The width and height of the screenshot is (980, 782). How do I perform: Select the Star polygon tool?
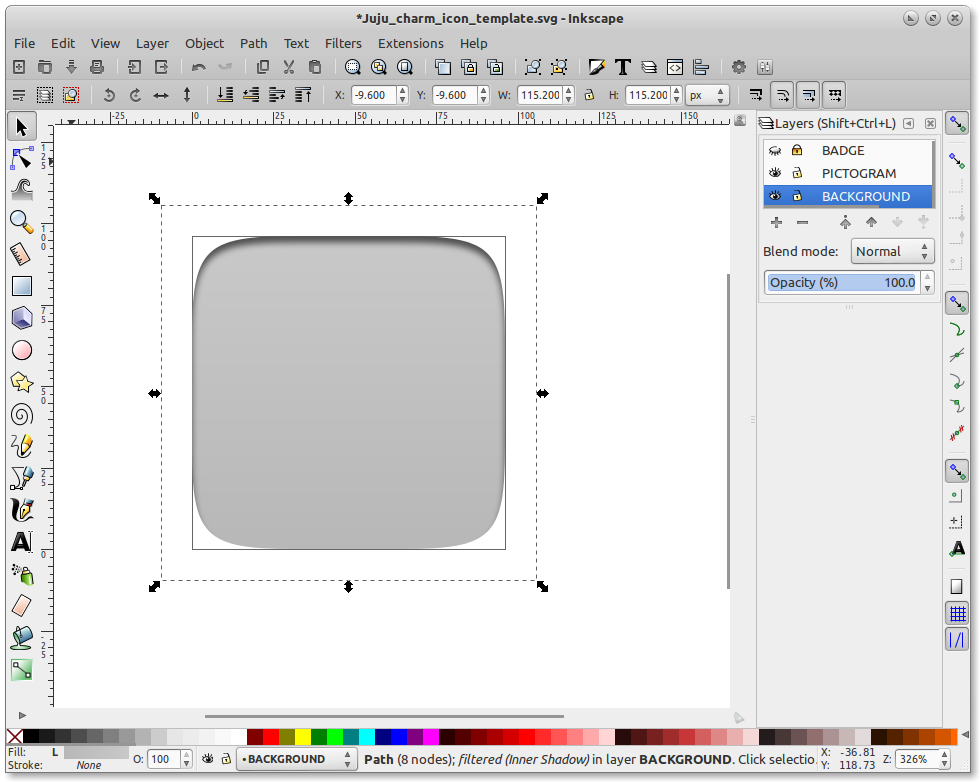coord(21,382)
